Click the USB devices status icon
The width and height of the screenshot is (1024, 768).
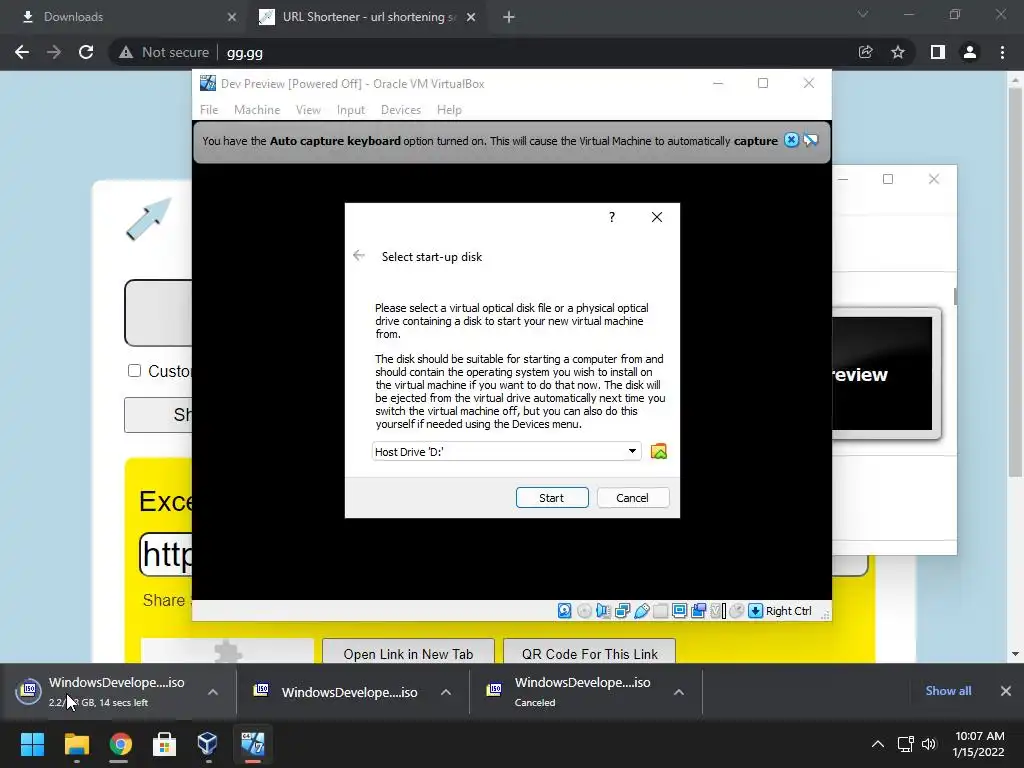point(642,611)
